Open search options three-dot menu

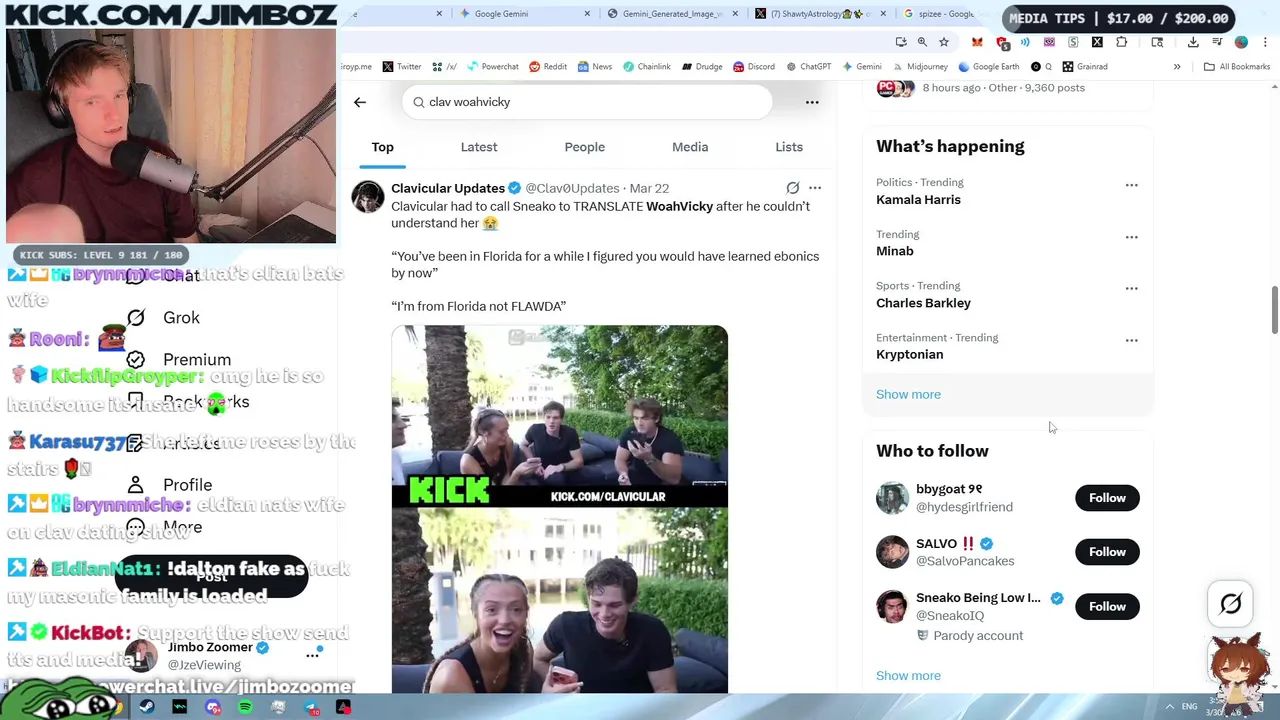812,102
